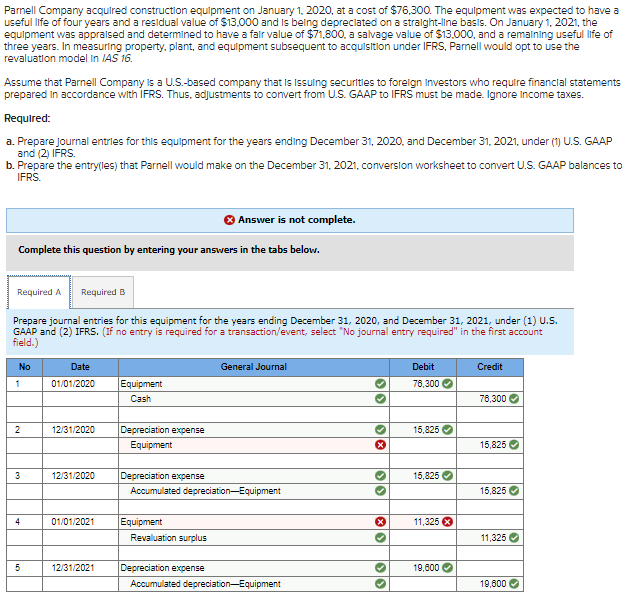This screenshot has height=598, width=630.
Task: Click green check by Depreciation expense in entry 3
Action: click(x=380, y=476)
